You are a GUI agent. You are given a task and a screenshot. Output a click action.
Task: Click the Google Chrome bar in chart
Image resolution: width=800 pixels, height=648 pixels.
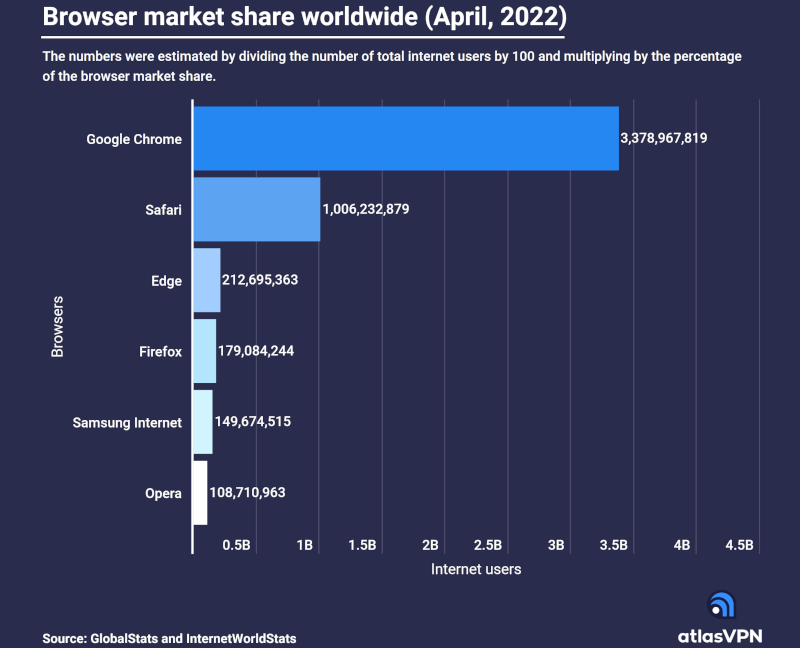405,138
